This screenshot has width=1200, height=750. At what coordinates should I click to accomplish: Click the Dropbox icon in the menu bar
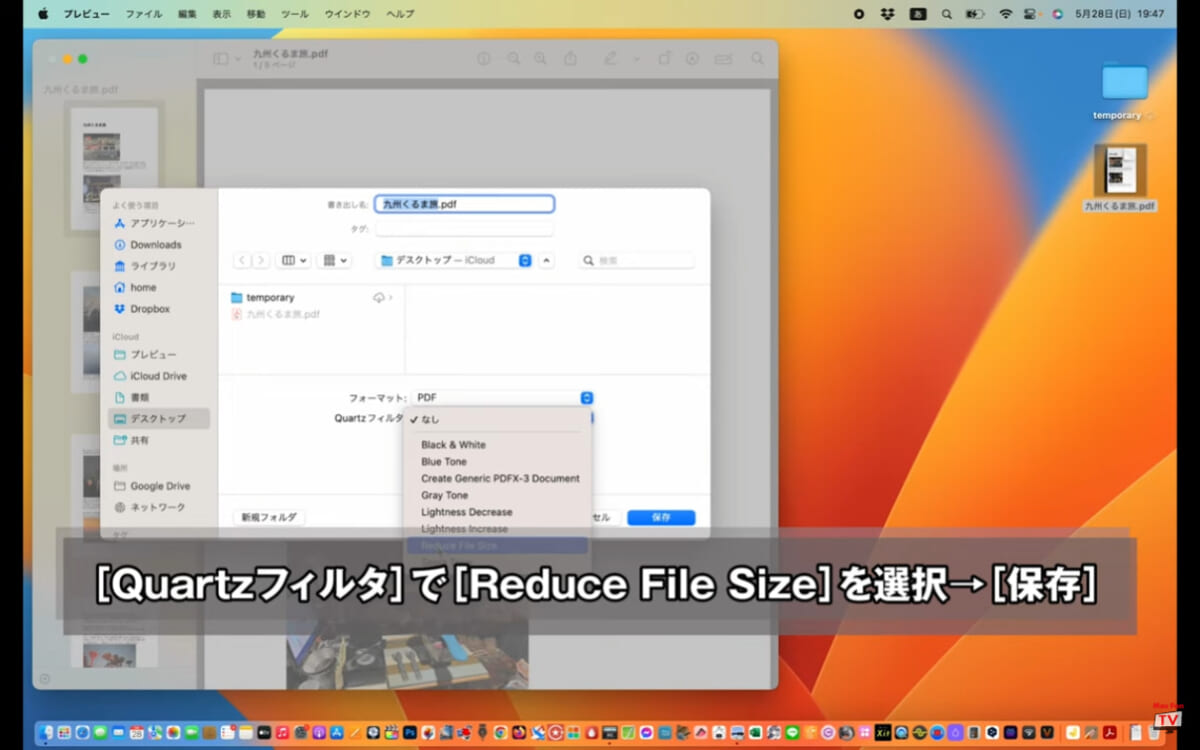tap(887, 14)
